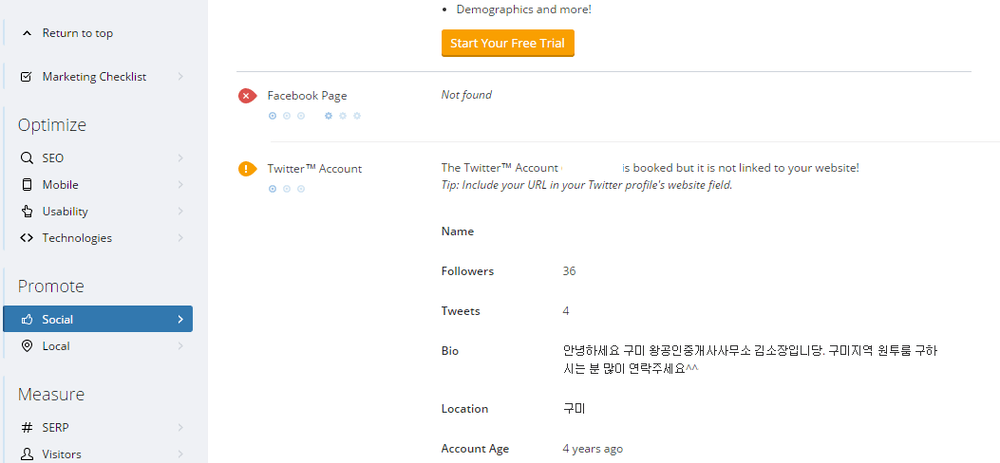
Task: Click the 'Demographics and more!' bullet text
Action: point(524,10)
